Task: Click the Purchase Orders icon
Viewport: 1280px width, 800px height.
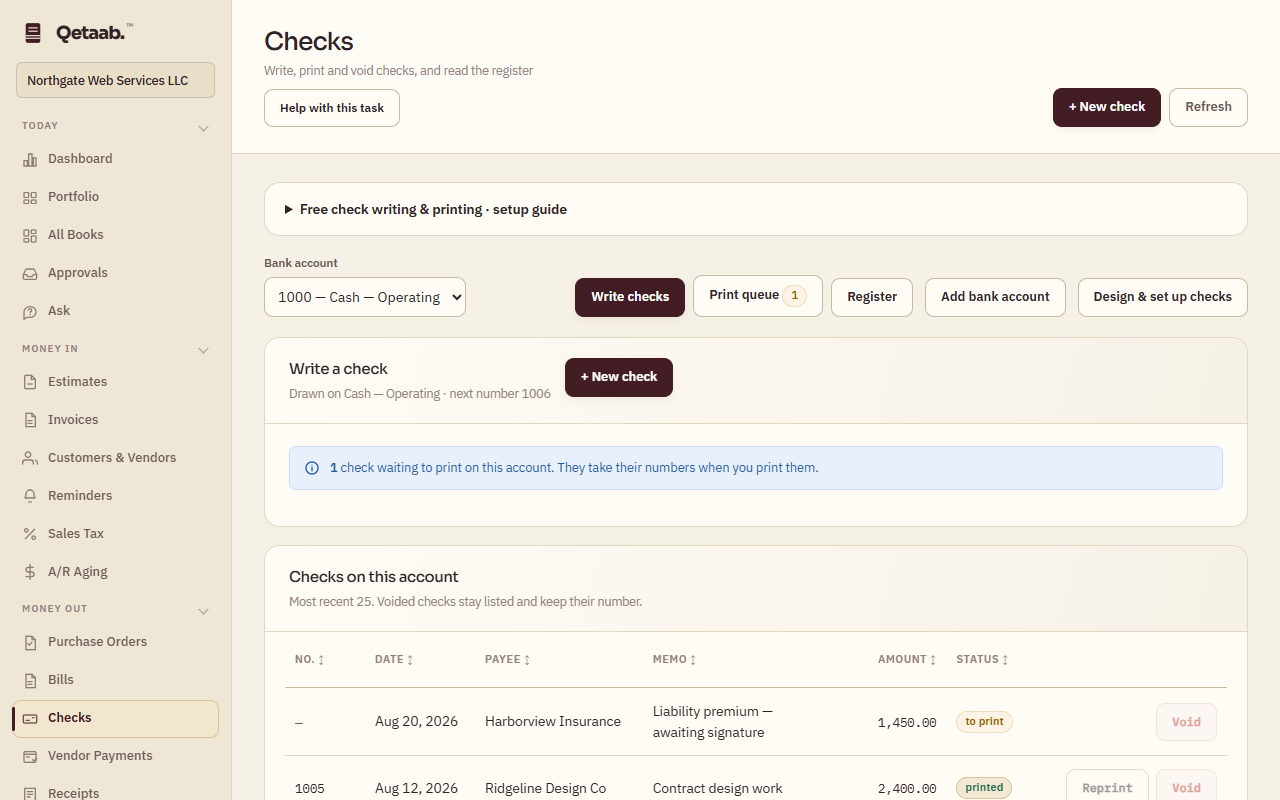Action: coord(30,642)
